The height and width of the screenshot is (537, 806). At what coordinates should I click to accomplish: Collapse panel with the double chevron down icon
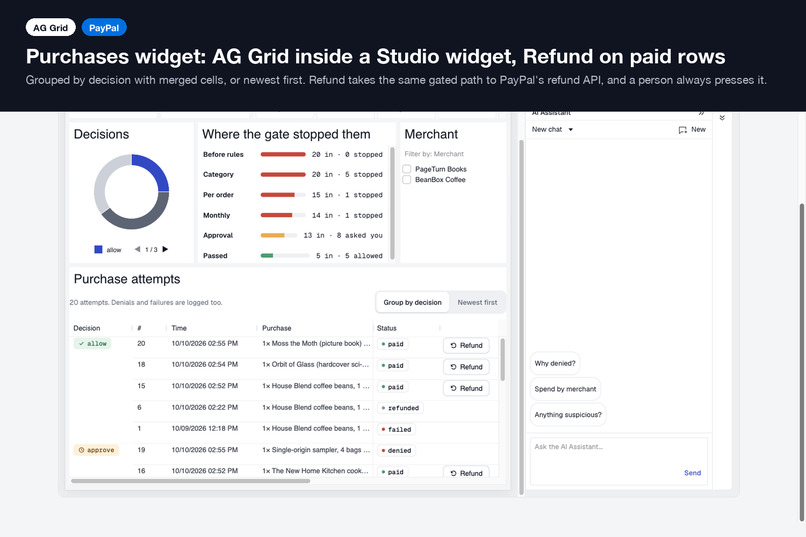click(x=722, y=118)
